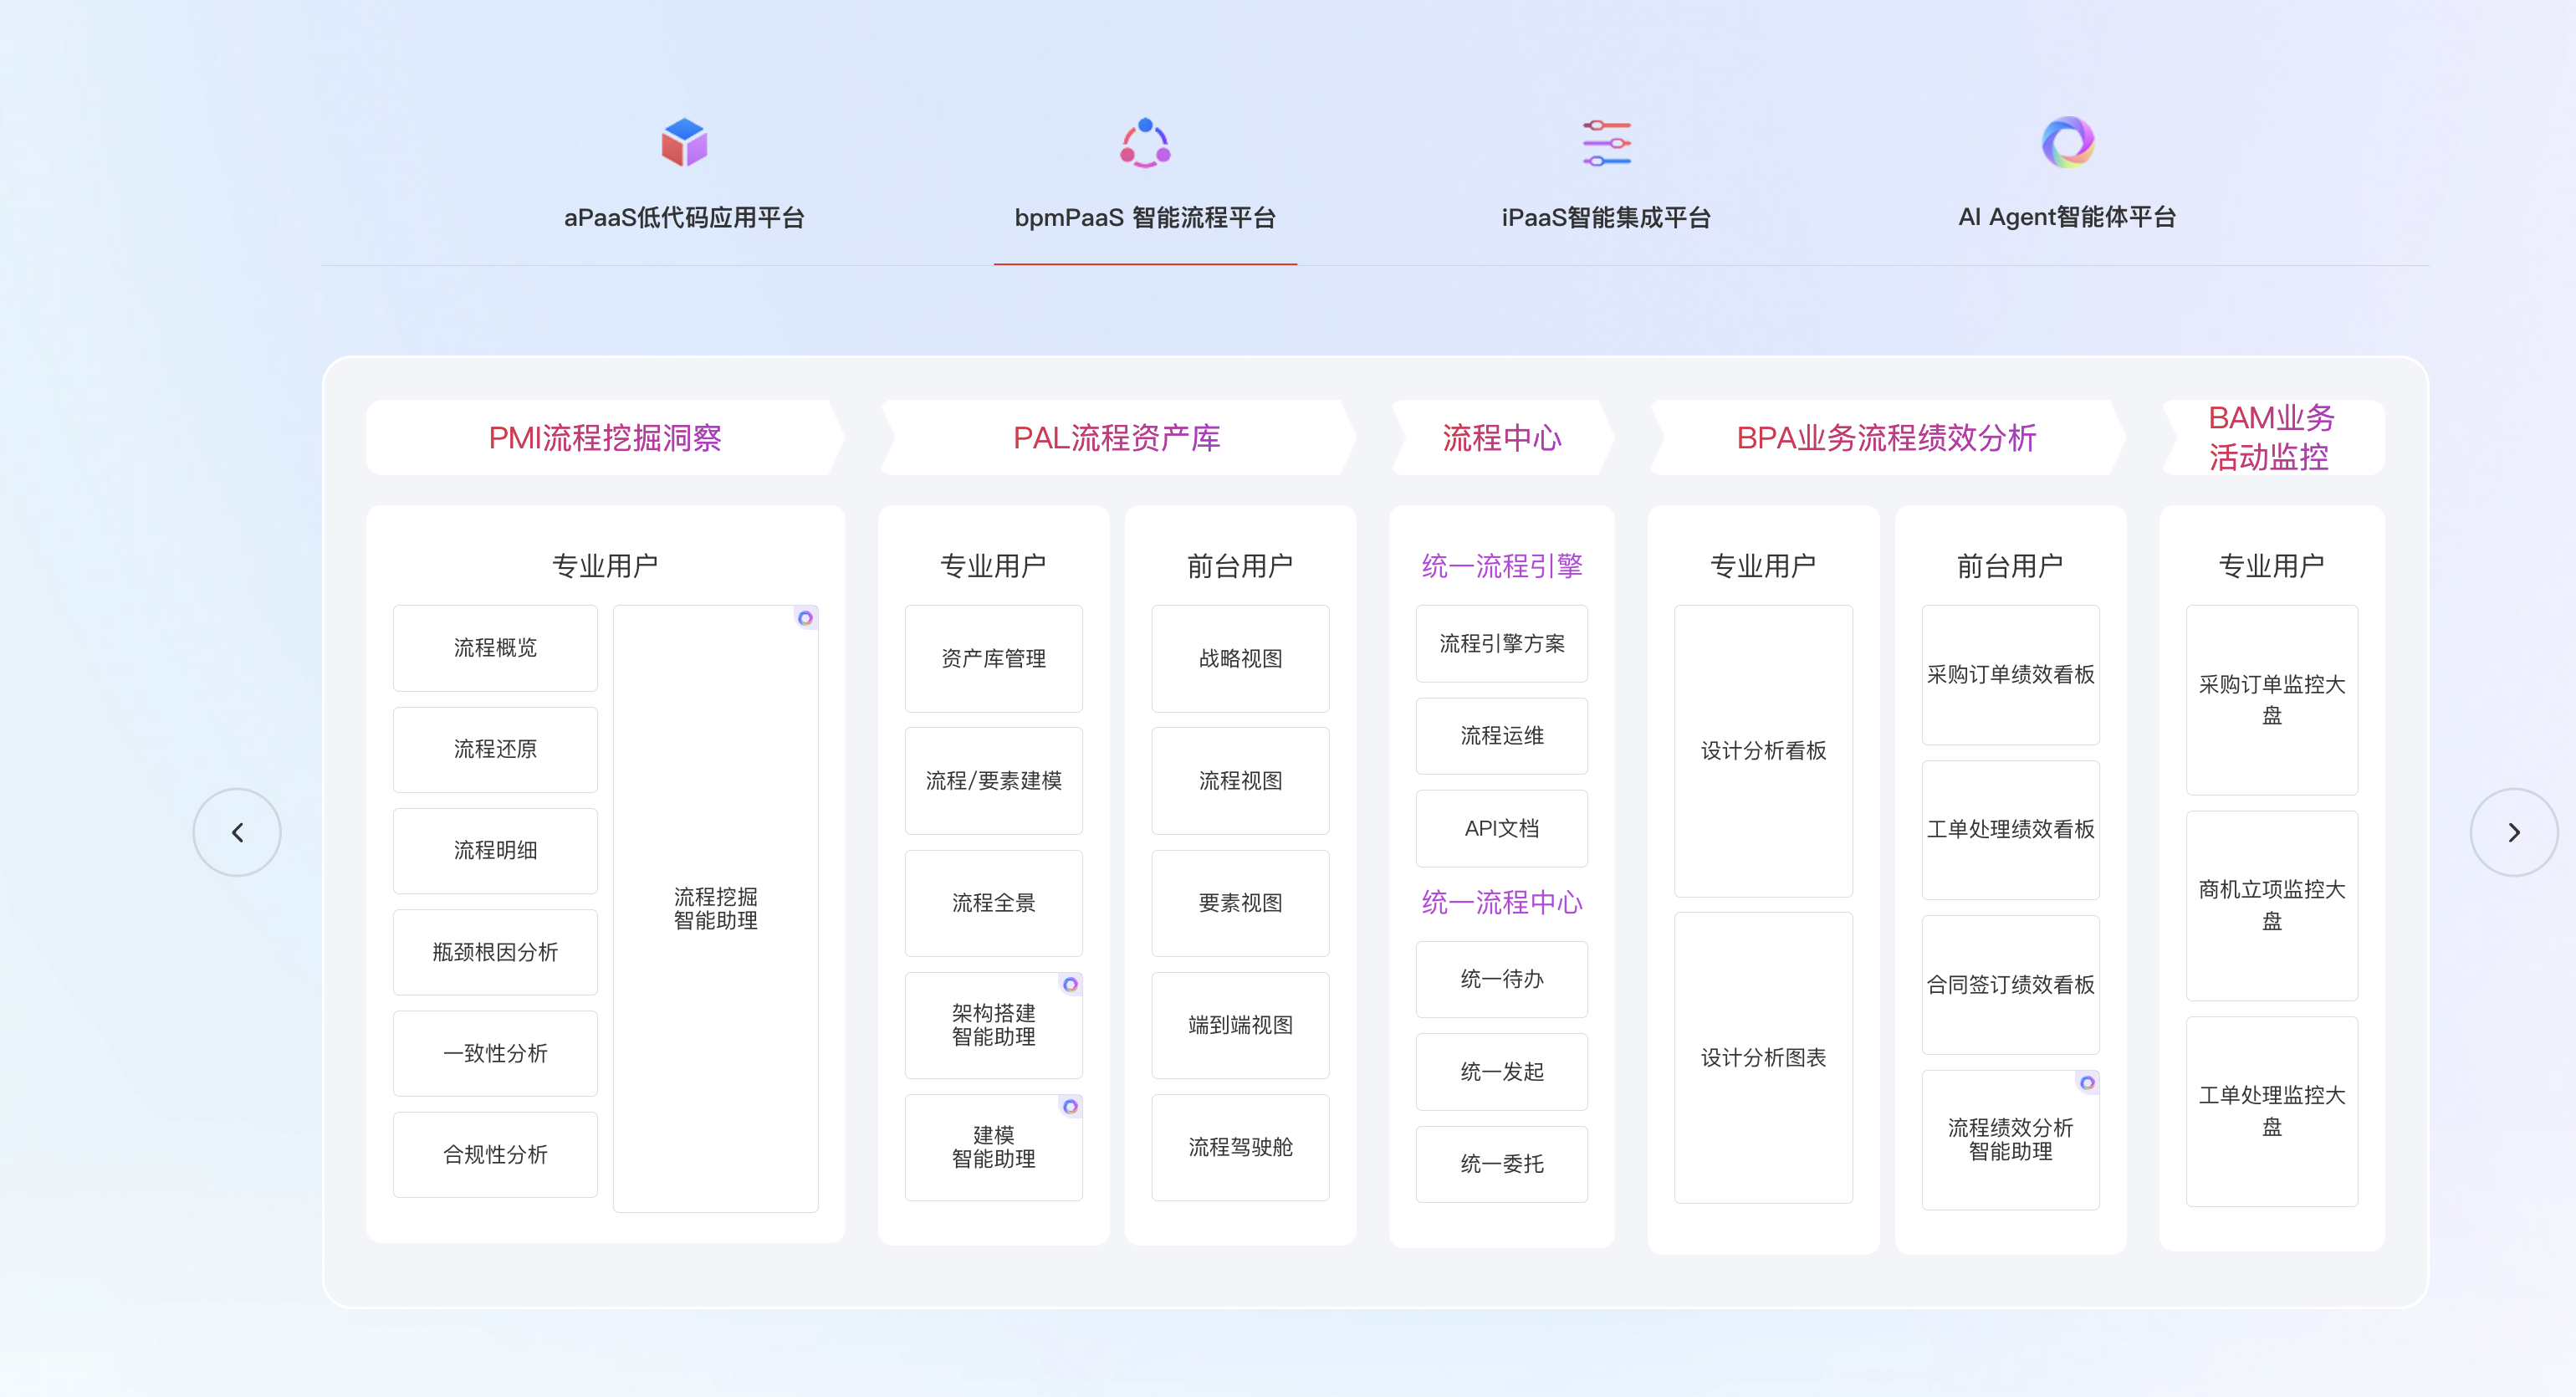Click AI badge on 流程挖掘智能助理 card
The image size is (2576, 1397).
tap(805, 618)
